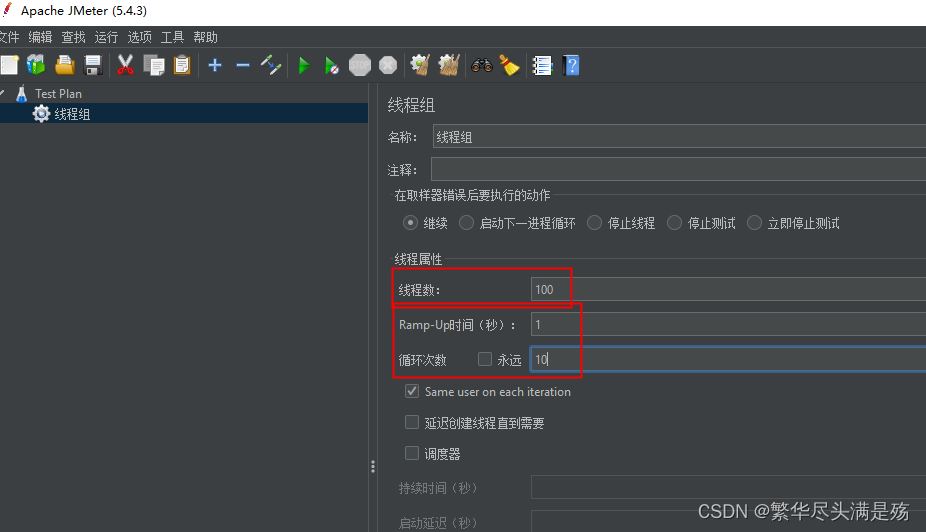
Task: Uncheck Same user on each iteration
Action: [x=412, y=392]
